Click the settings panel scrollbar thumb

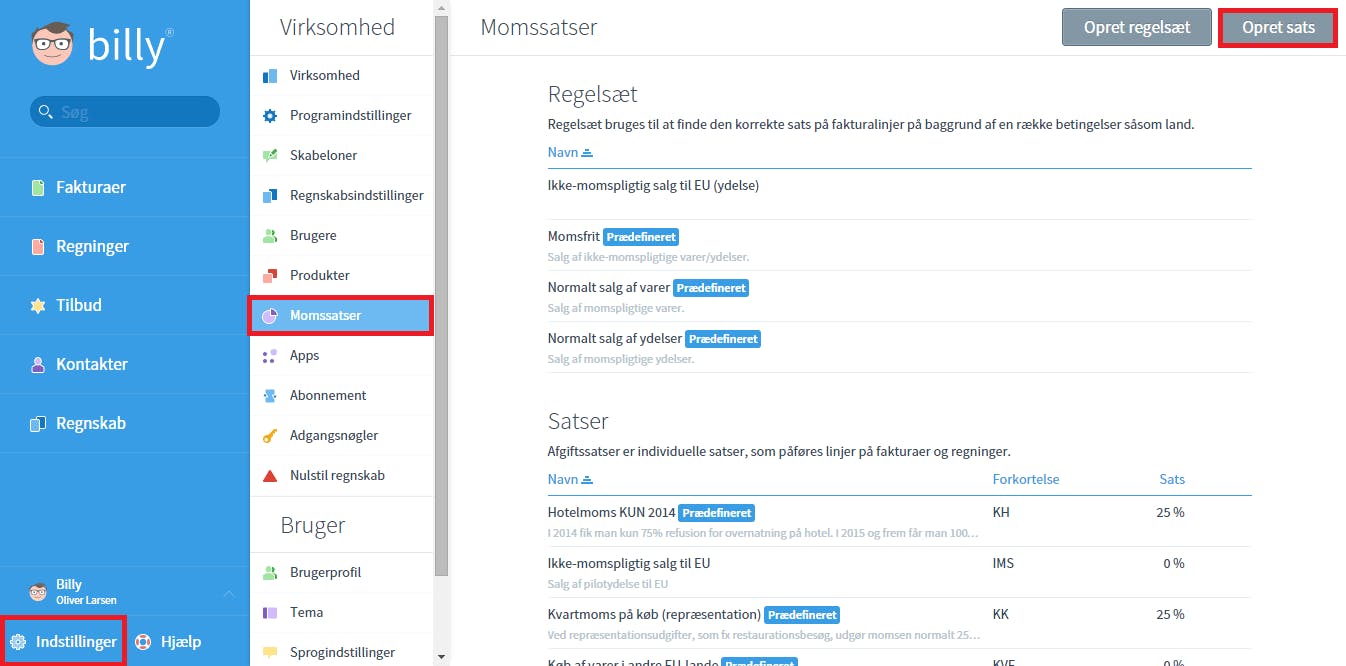tap(441, 298)
